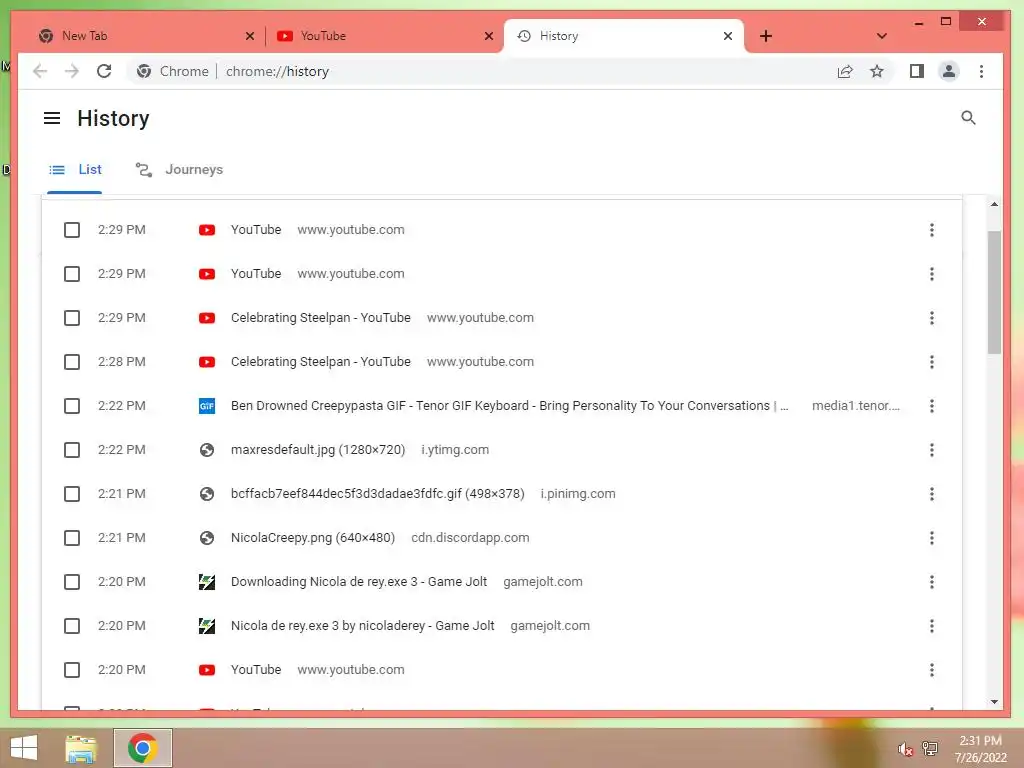The height and width of the screenshot is (768, 1024).
Task: Open Chrome's three-dot main menu
Action: pos(981,71)
